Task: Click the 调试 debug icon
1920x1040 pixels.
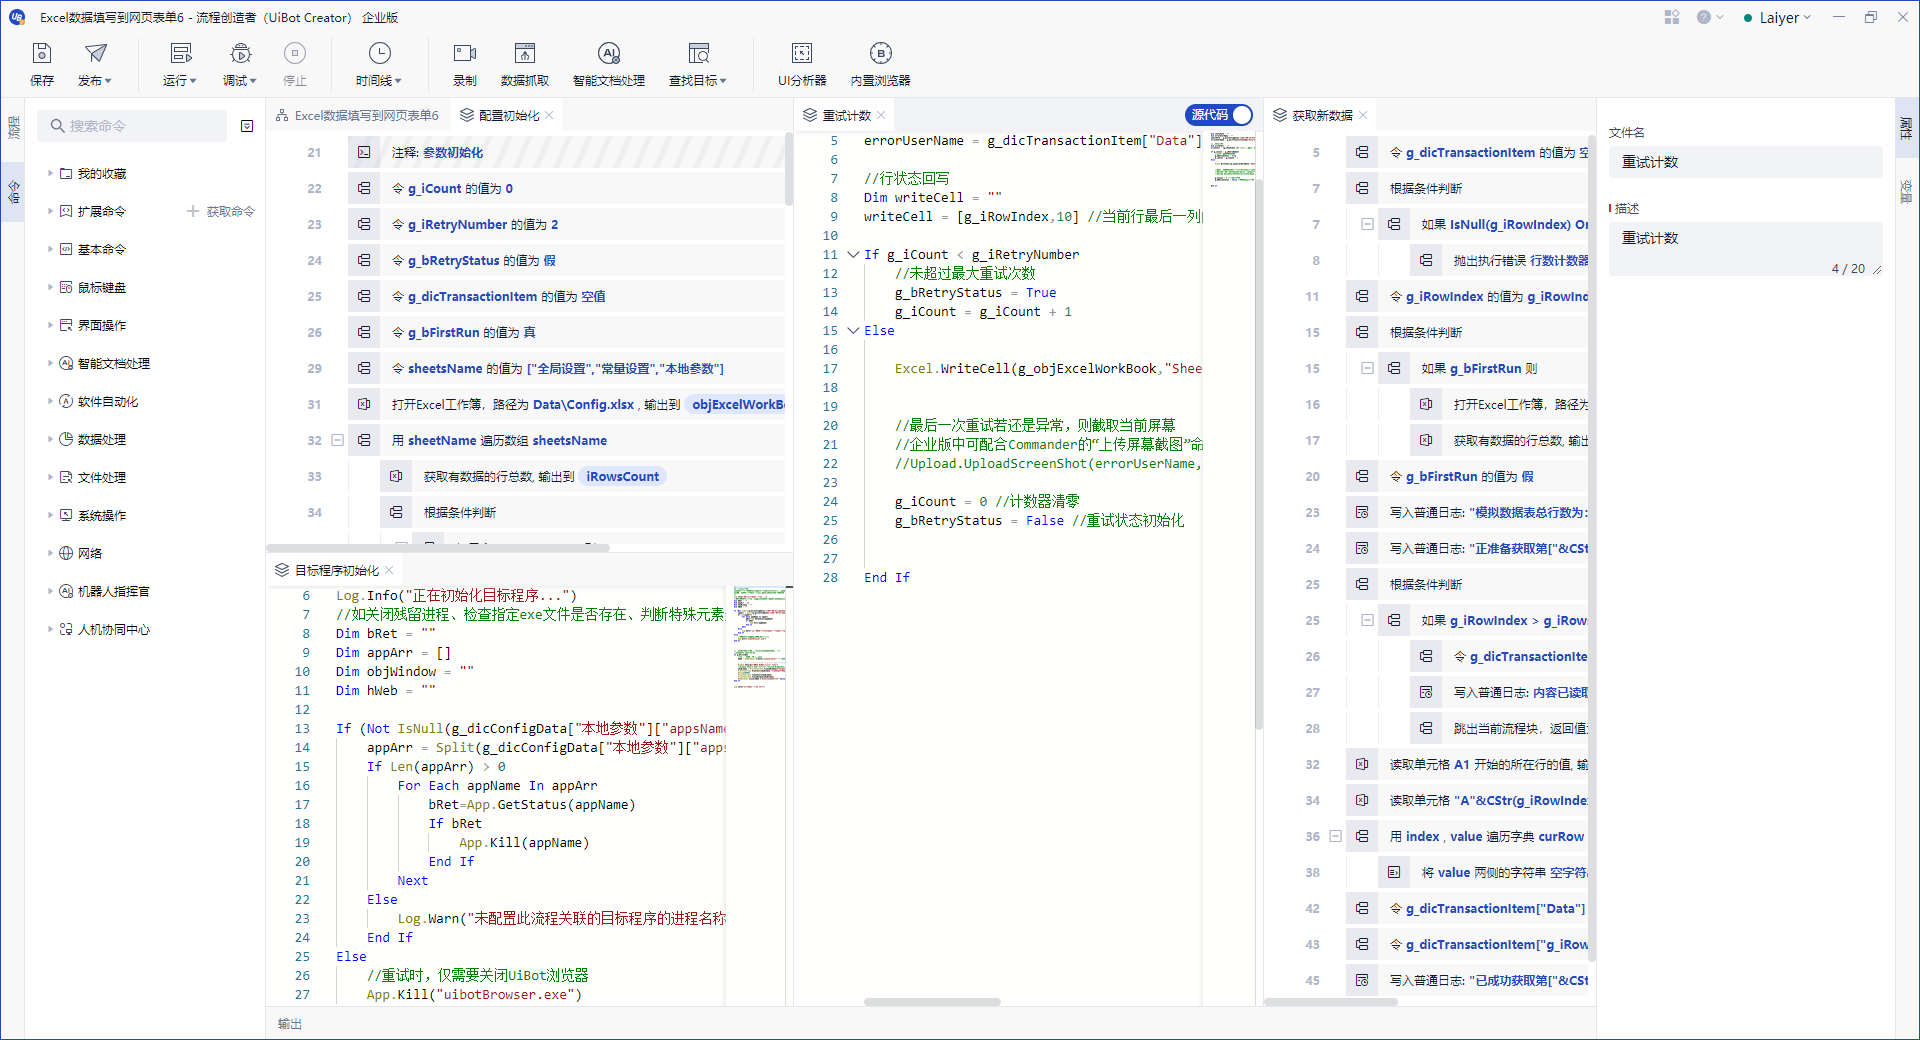Action: [240, 54]
